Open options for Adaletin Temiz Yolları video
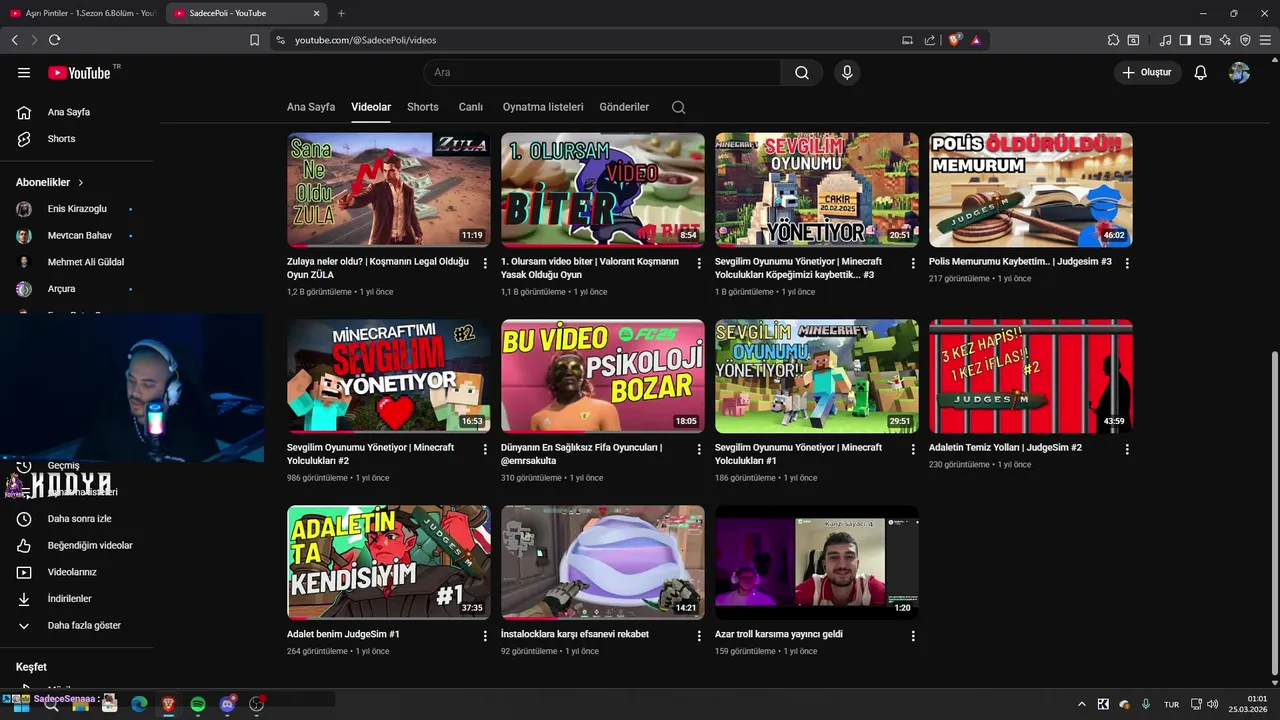Viewport: 1280px width, 720px height. tap(1127, 449)
